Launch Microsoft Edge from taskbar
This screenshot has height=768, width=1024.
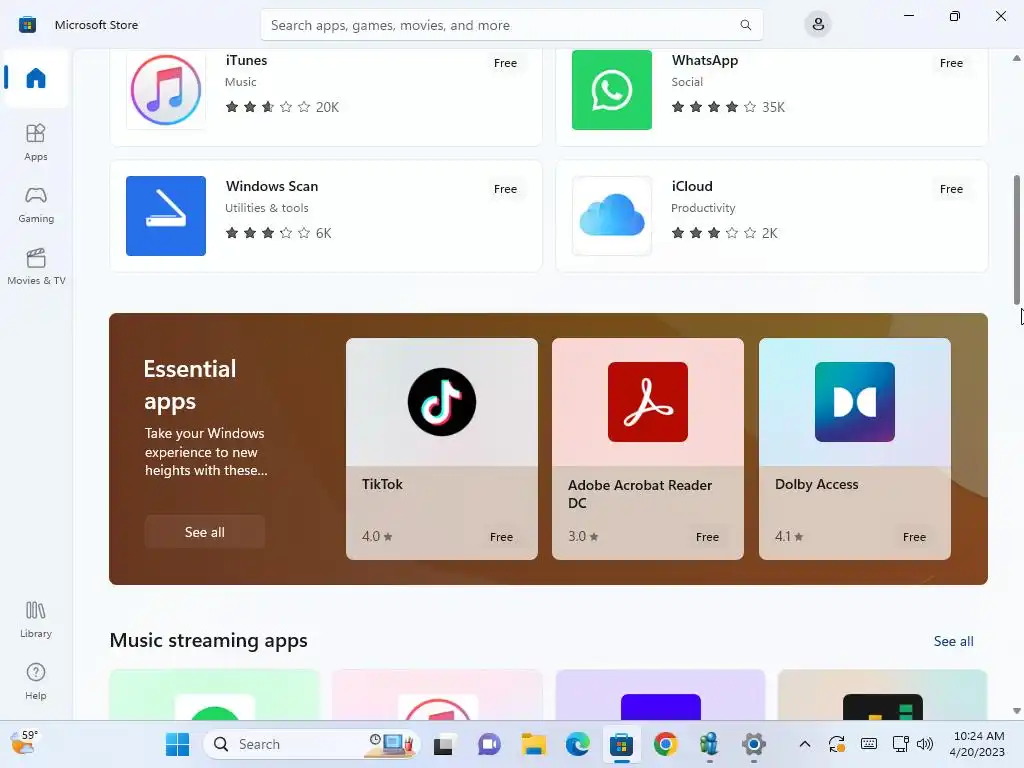577,744
